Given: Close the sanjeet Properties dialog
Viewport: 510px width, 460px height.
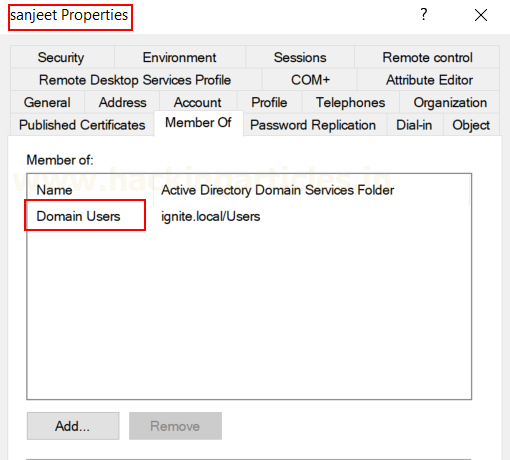Looking at the screenshot, I should tap(481, 15).
